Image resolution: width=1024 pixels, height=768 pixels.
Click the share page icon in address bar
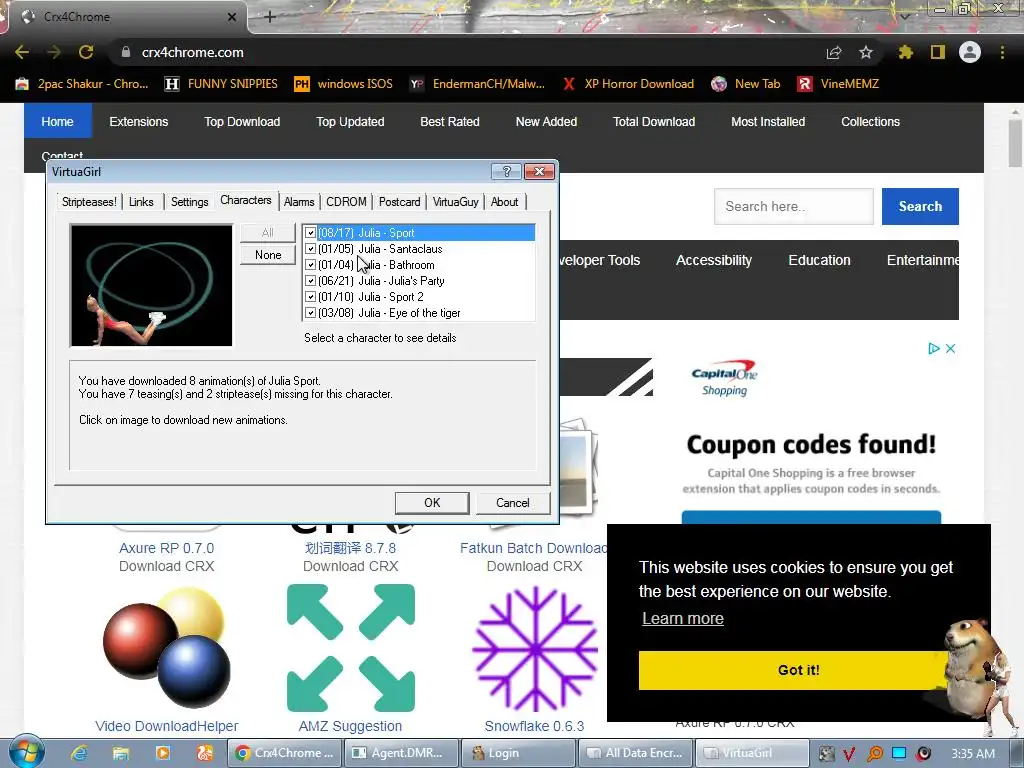(834, 52)
